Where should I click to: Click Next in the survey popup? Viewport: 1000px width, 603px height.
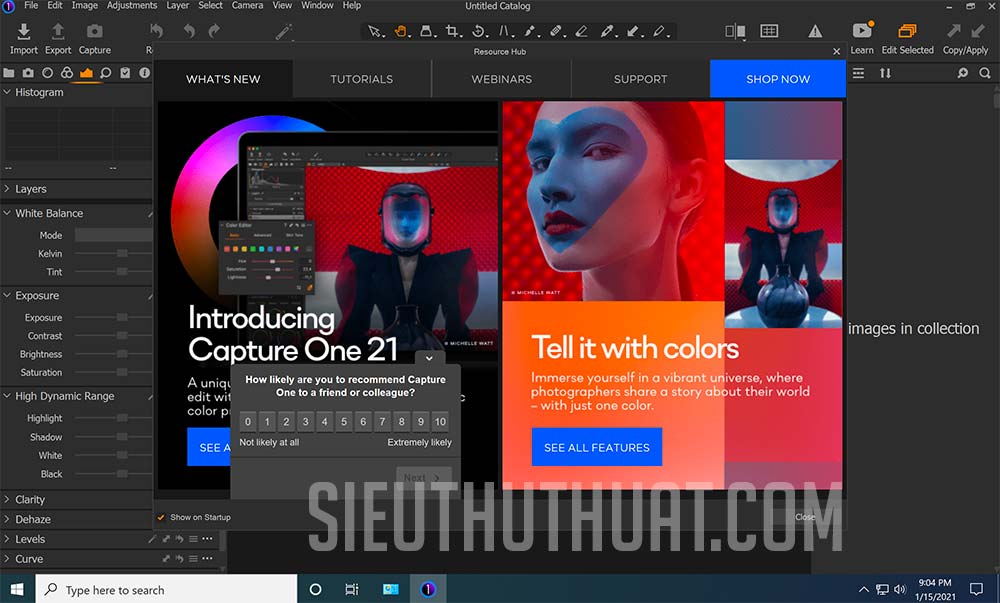click(423, 477)
